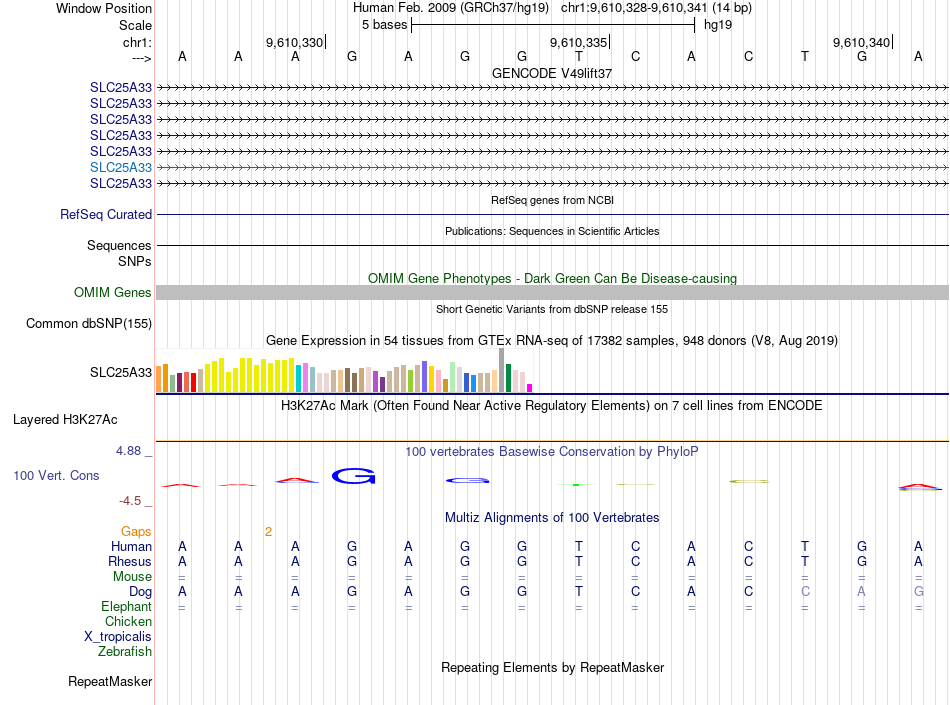Screen dimensions: 950x705
Task: Open the OMIM Genes track label
Action: pyautogui.click(x=112, y=293)
